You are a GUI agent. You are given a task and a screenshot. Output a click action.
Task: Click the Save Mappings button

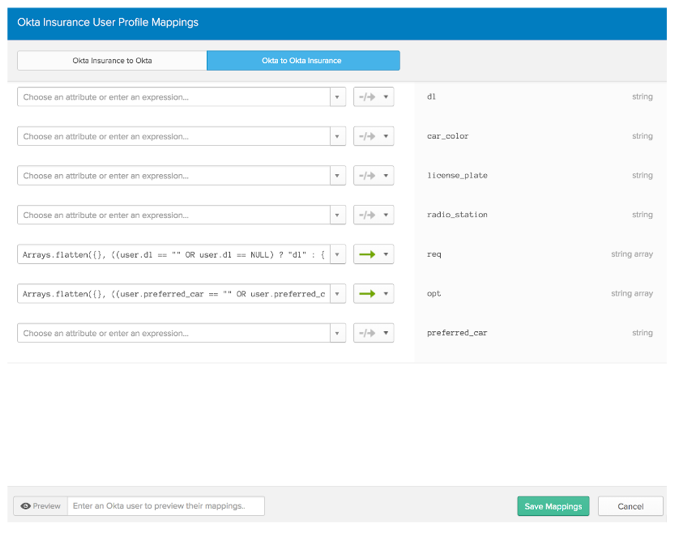pyautogui.click(x=553, y=506)
